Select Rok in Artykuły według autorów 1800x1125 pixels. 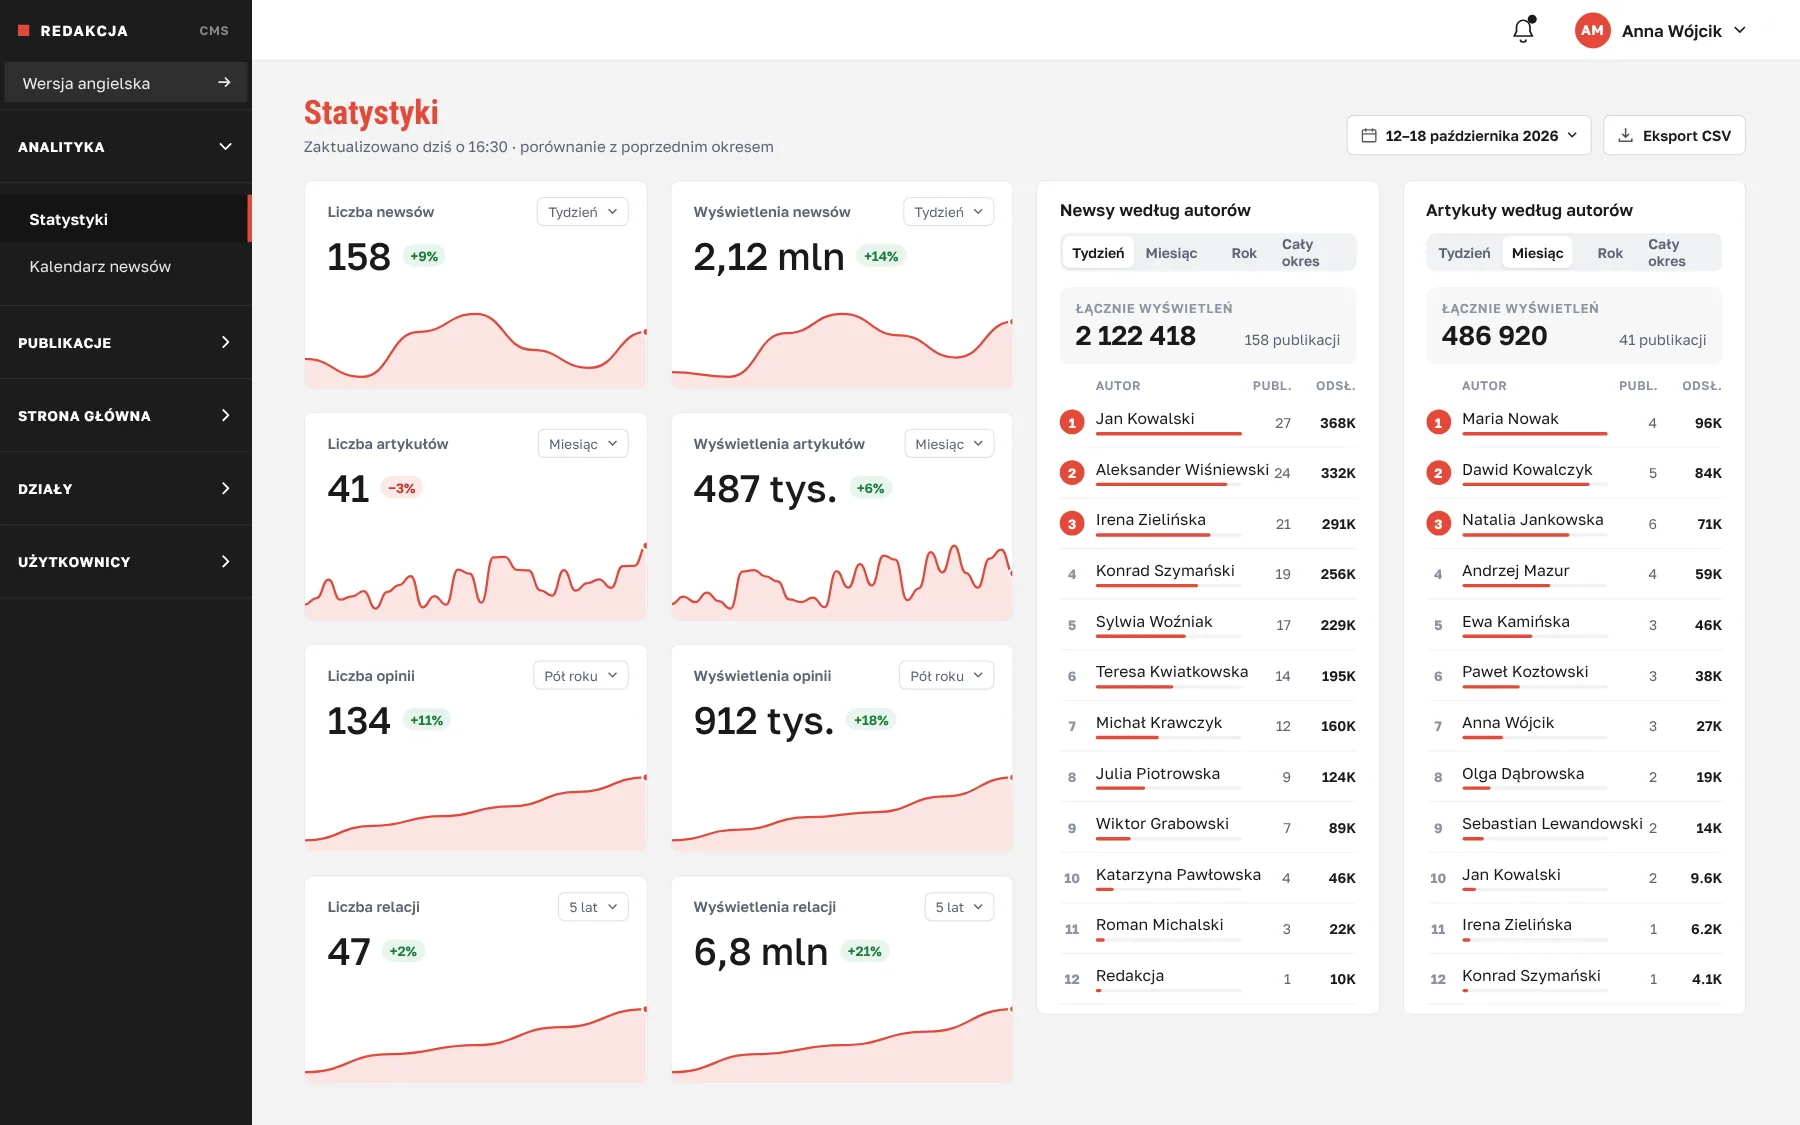1610,253
